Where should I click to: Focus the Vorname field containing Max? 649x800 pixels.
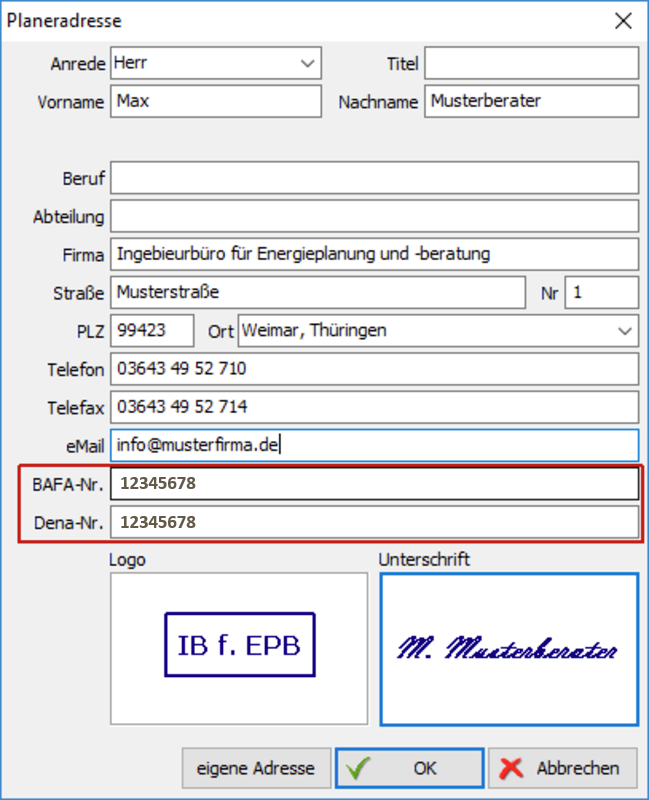pos(216,101)
